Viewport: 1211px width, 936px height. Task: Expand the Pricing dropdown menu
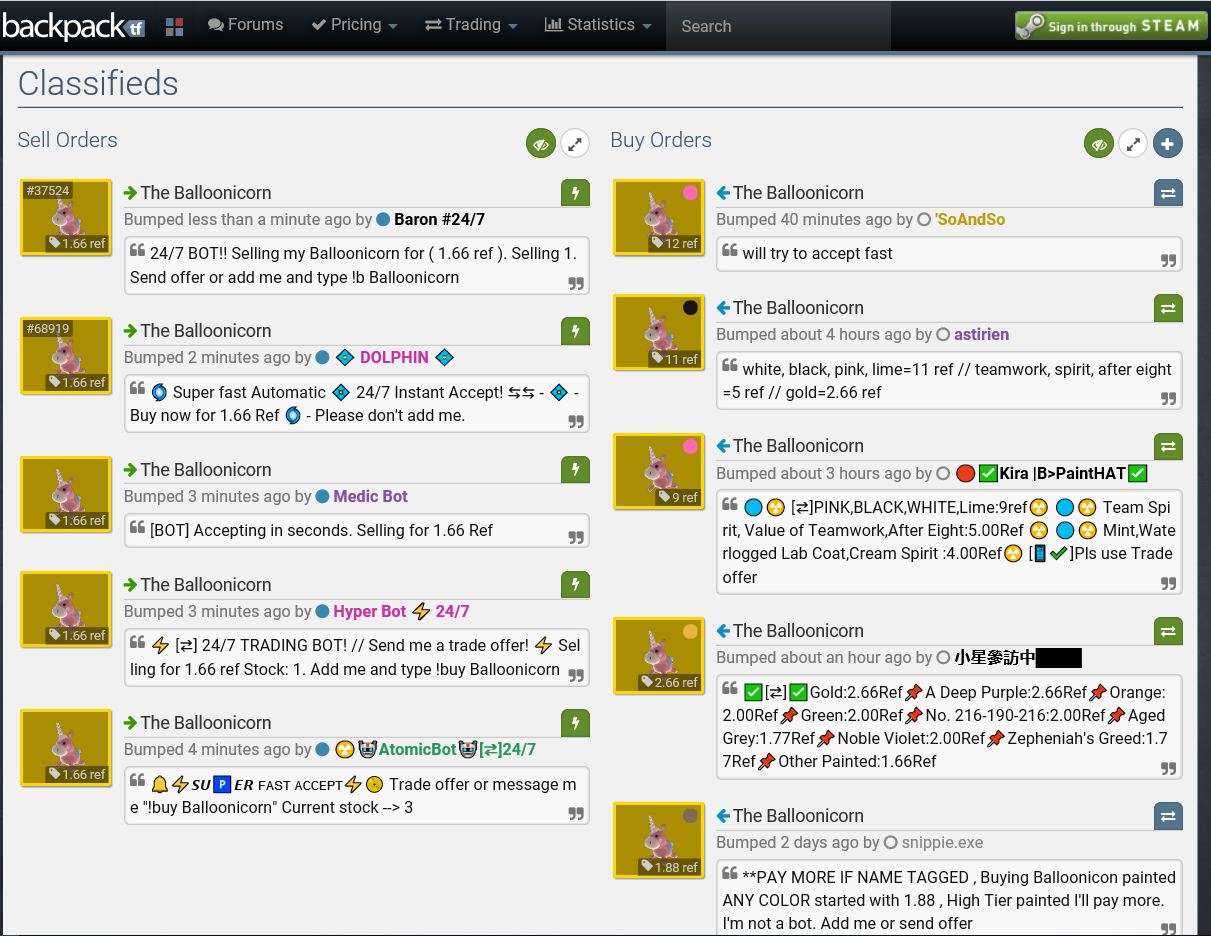(x=354, y=25)
